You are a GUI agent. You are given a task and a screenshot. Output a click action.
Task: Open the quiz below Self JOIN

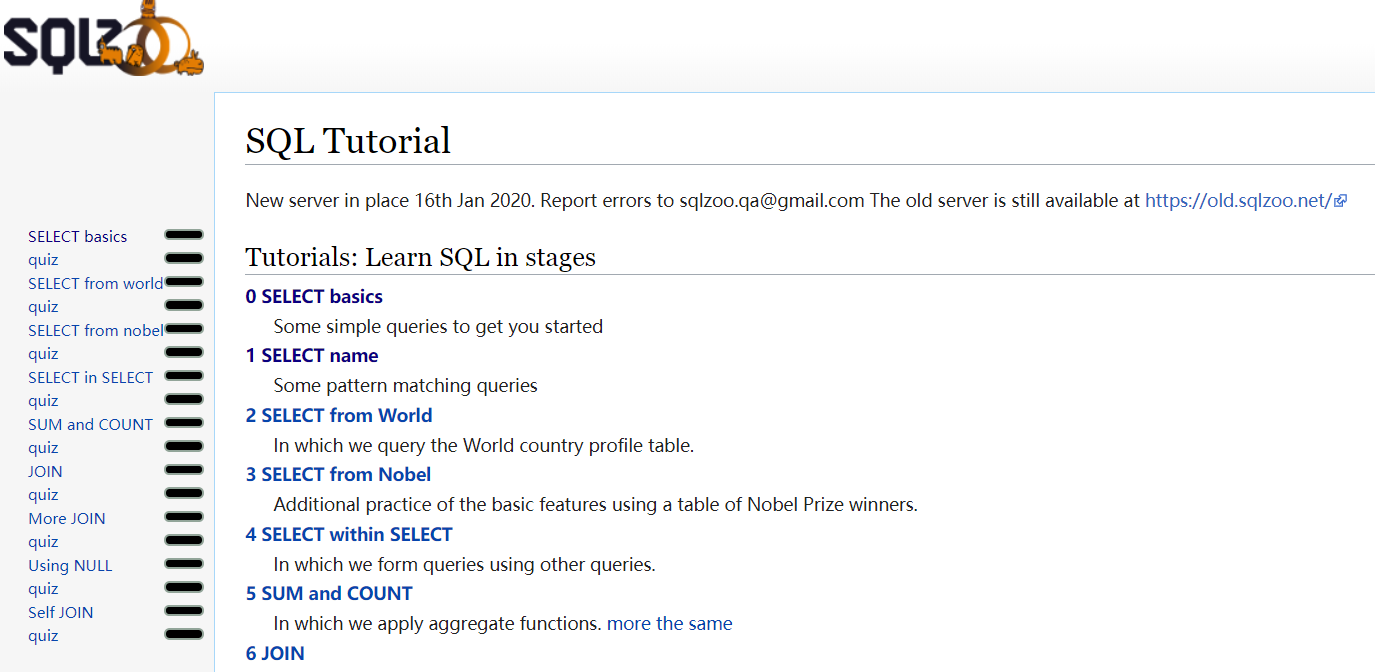[43, 636]
